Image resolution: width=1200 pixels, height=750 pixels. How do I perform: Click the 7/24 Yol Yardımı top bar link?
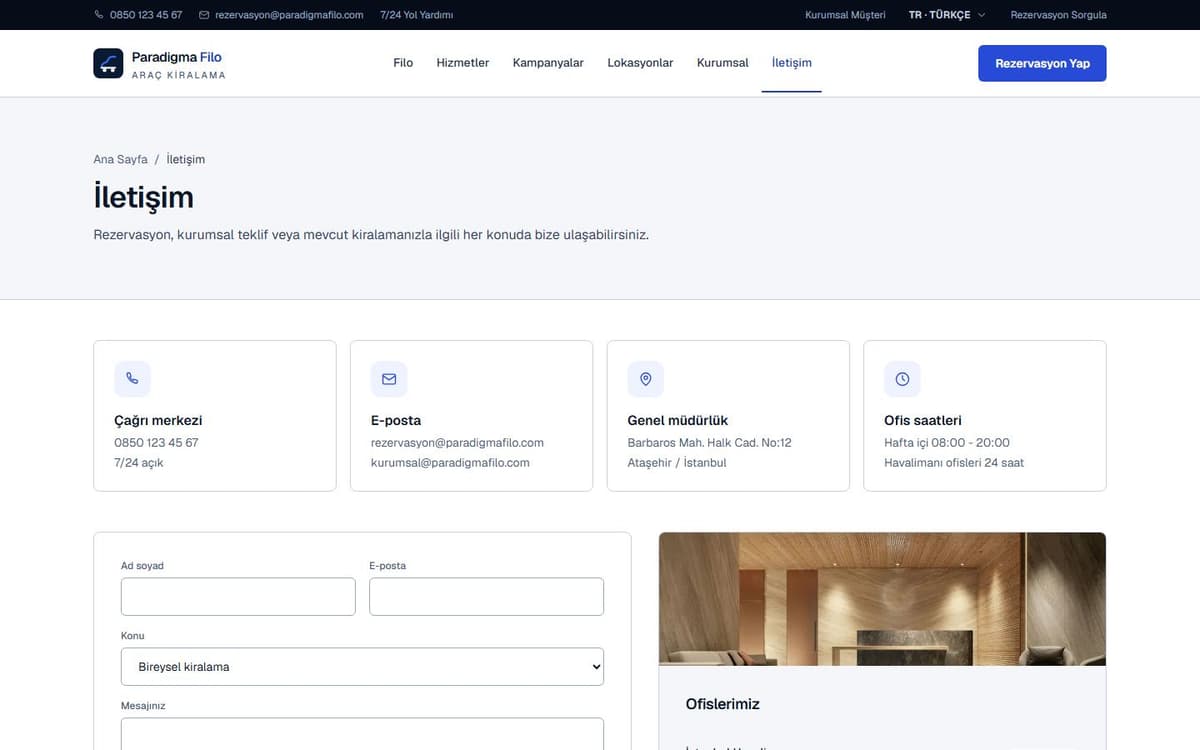click(417, 15)
